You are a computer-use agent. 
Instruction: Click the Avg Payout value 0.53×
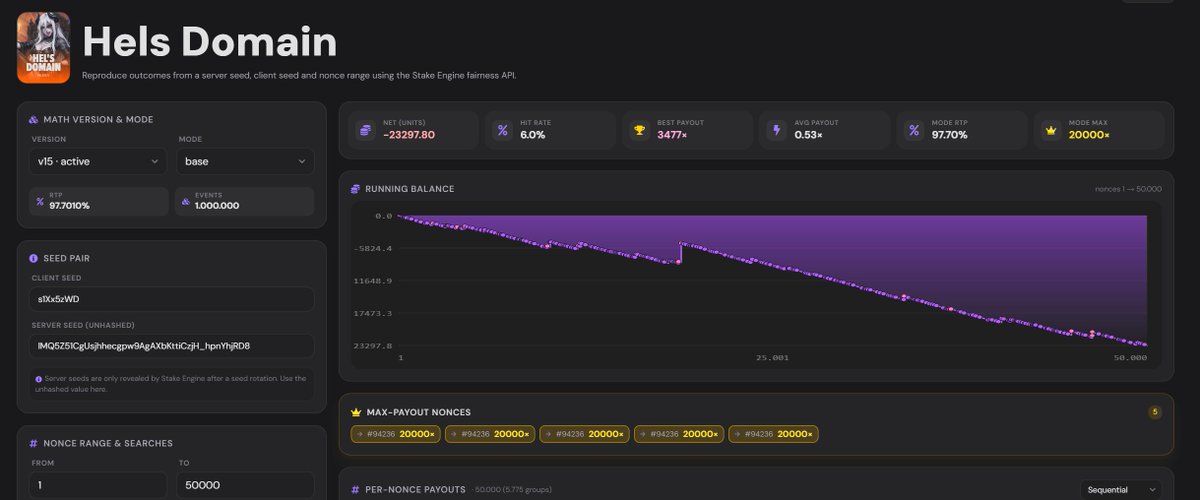(808, 135)
